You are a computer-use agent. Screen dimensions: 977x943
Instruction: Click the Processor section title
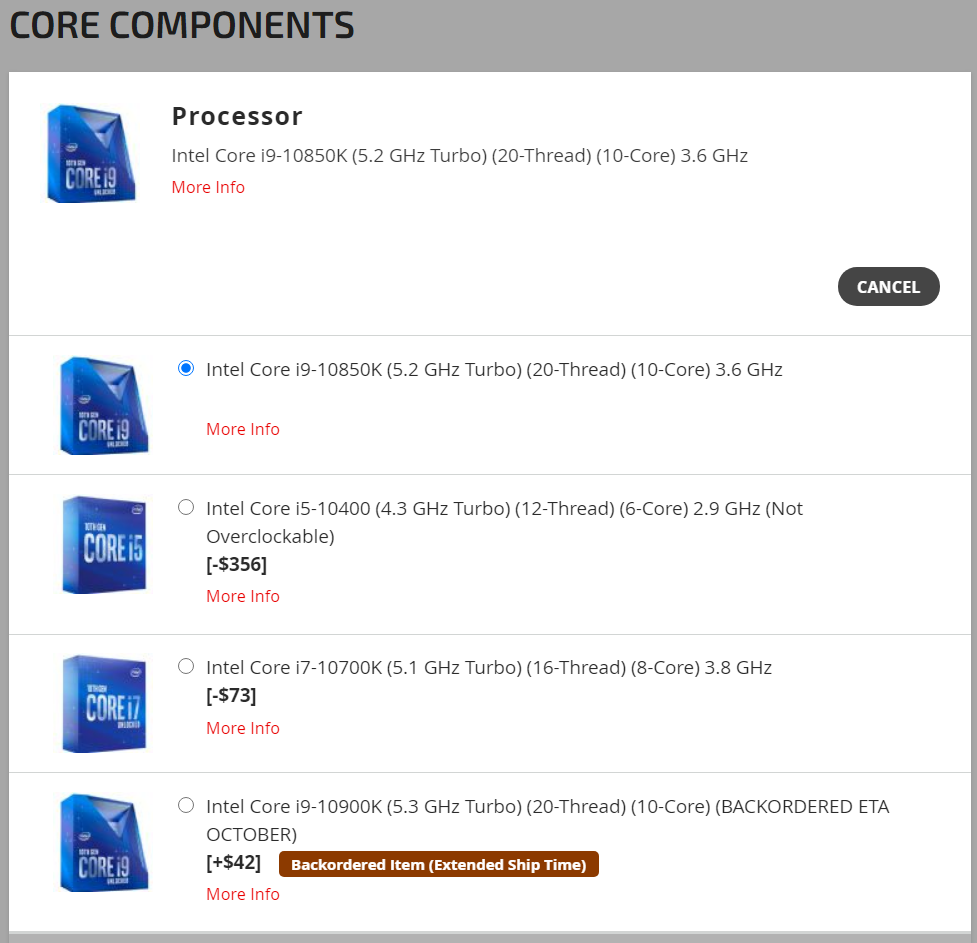coord(237,116)
